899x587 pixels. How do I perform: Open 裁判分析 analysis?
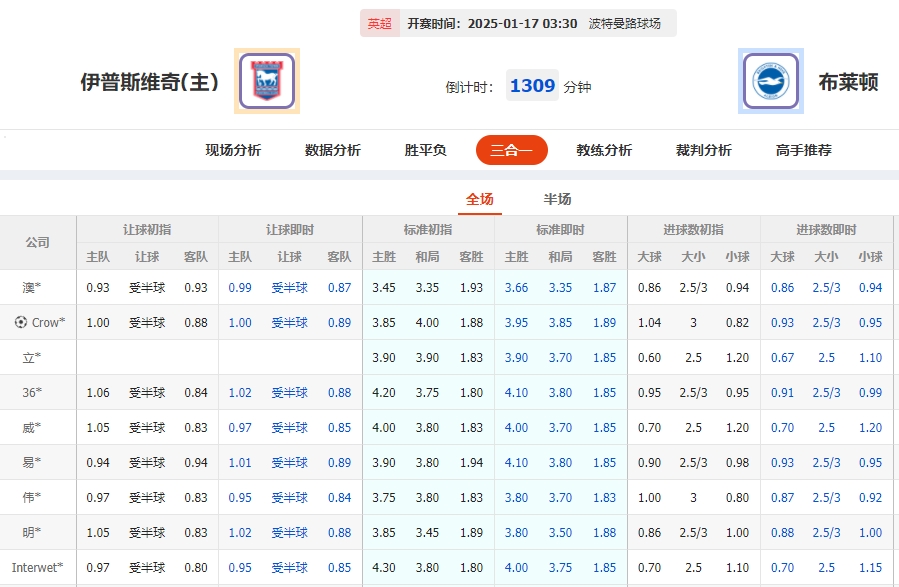click(703, 148)
